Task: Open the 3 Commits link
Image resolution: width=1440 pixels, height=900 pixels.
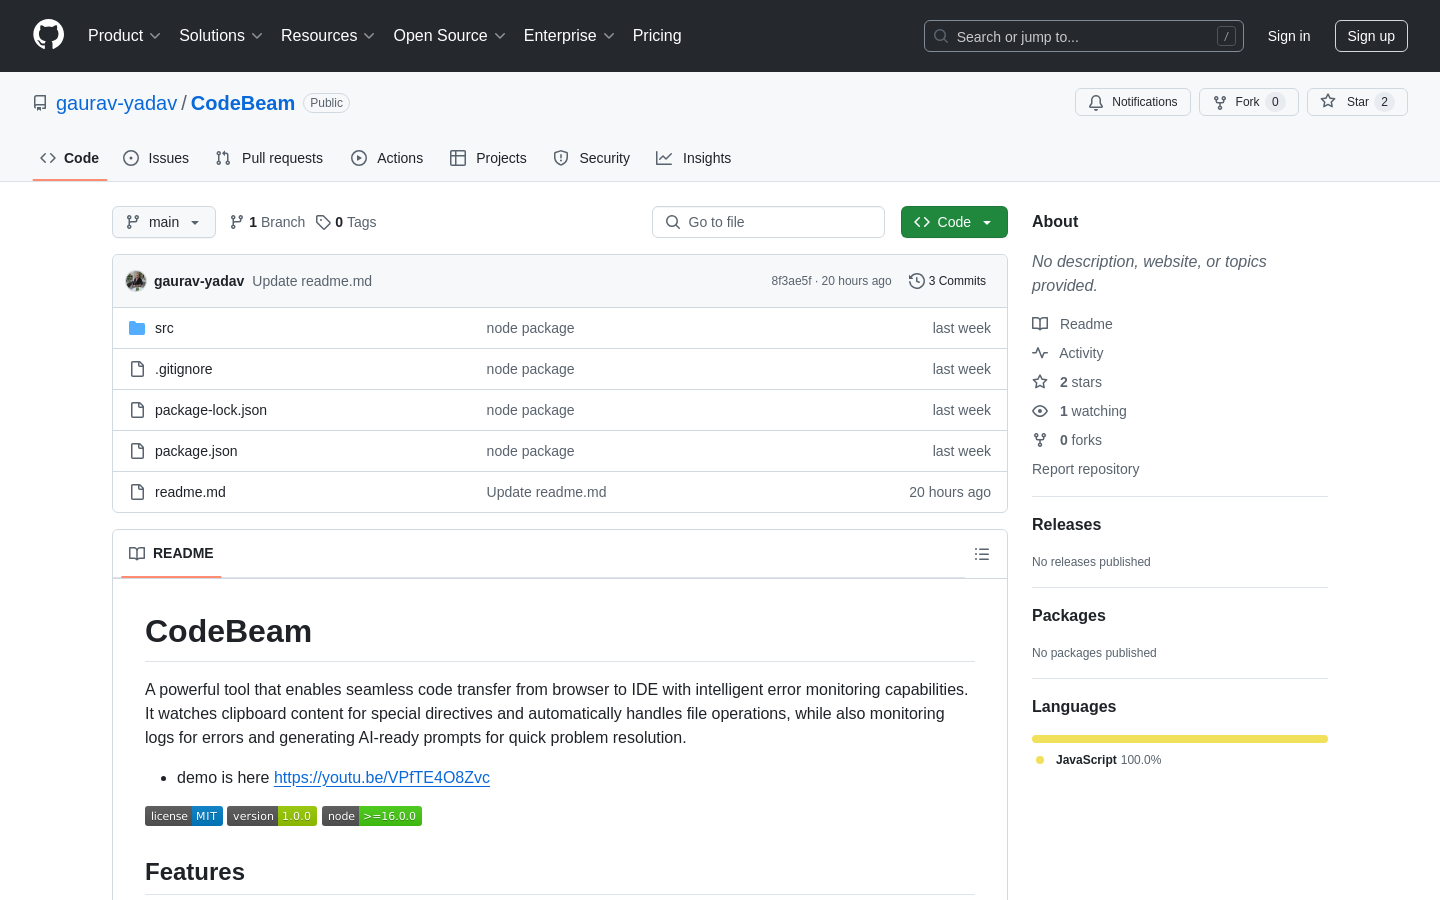Action: (948, 281)
